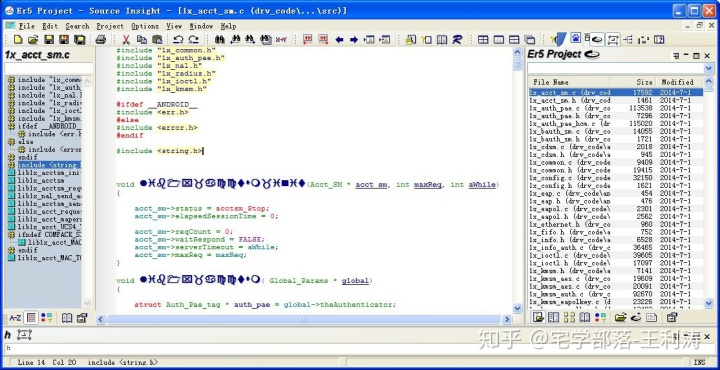Toggle project panel folder browse mode

(x=621, y=317)
